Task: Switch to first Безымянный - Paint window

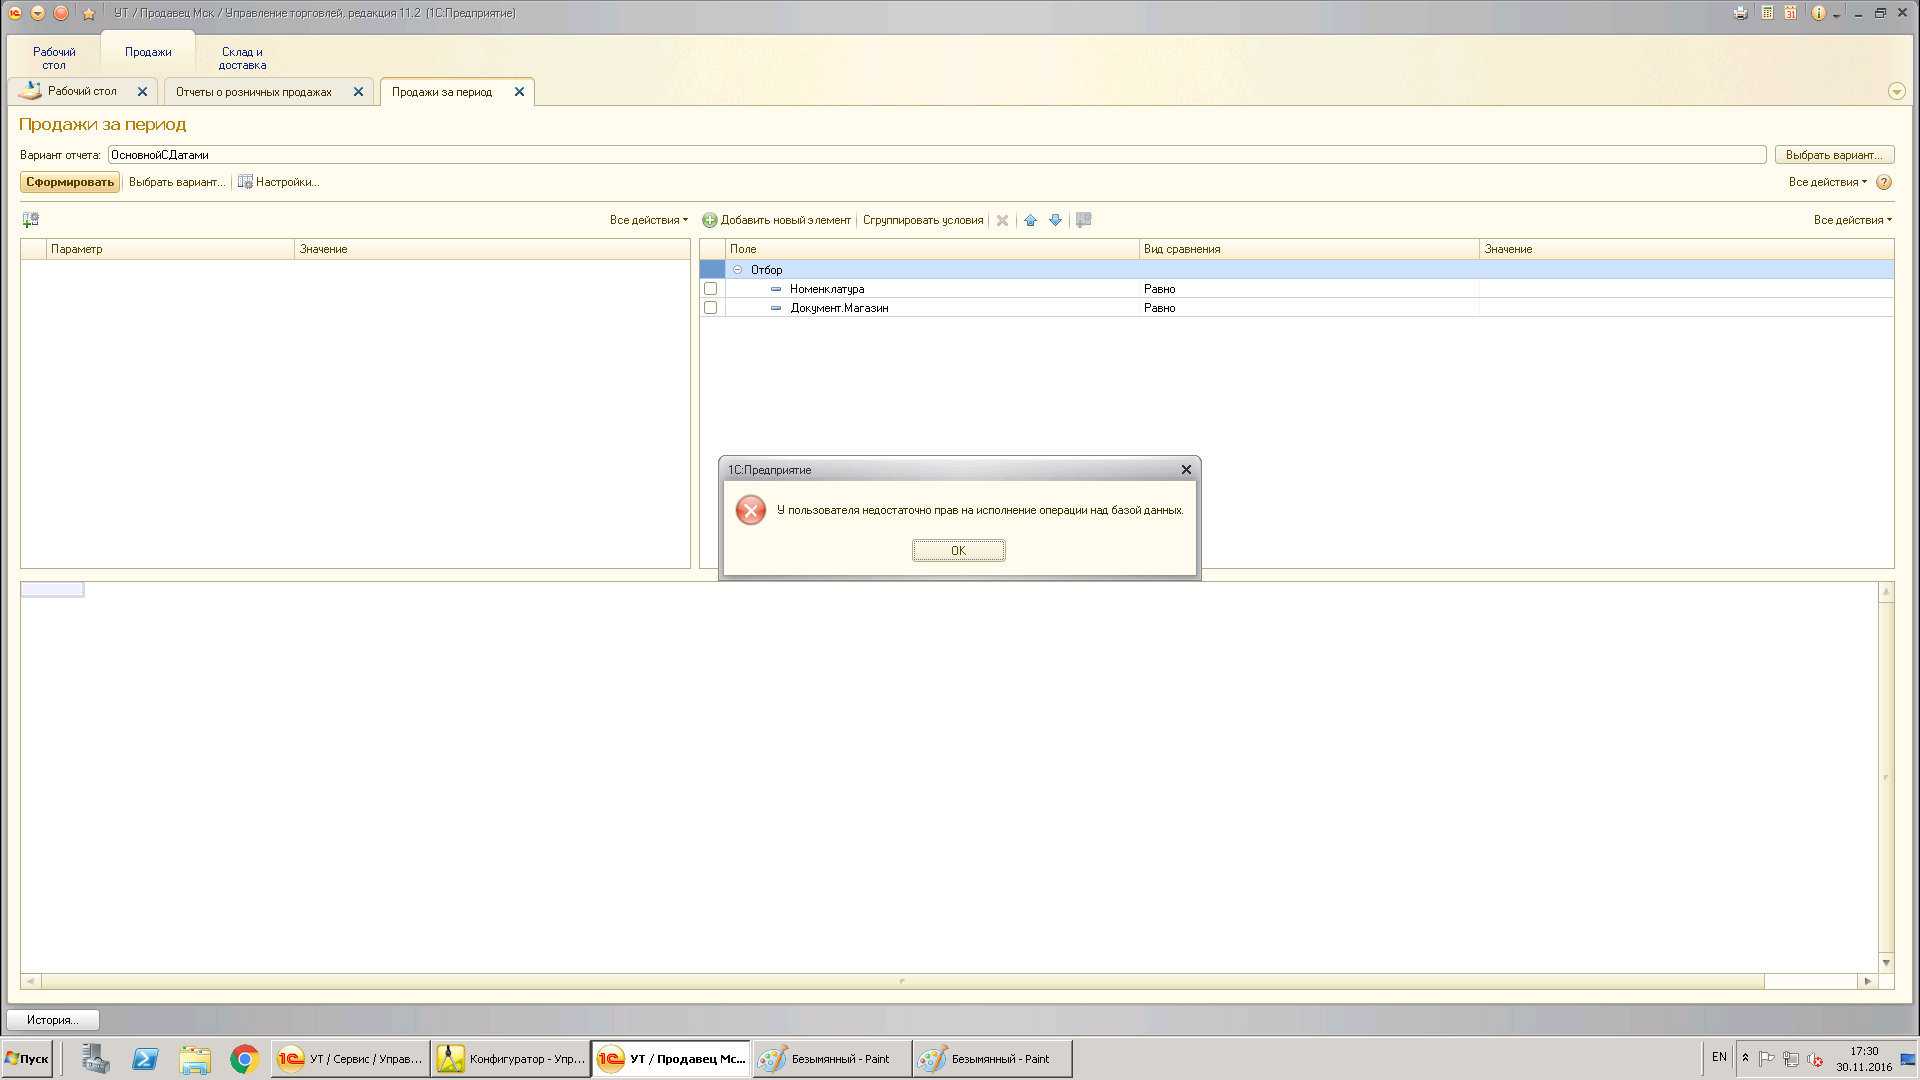Action: point(831,1059)
